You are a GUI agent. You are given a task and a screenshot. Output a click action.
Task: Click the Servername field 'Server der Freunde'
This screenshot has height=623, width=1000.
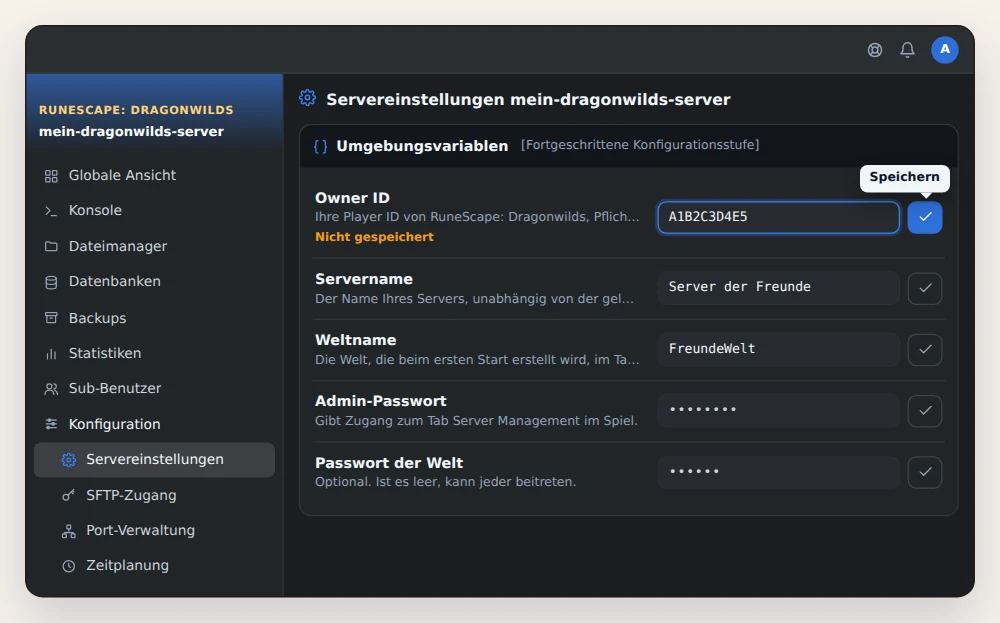point(778,288)
